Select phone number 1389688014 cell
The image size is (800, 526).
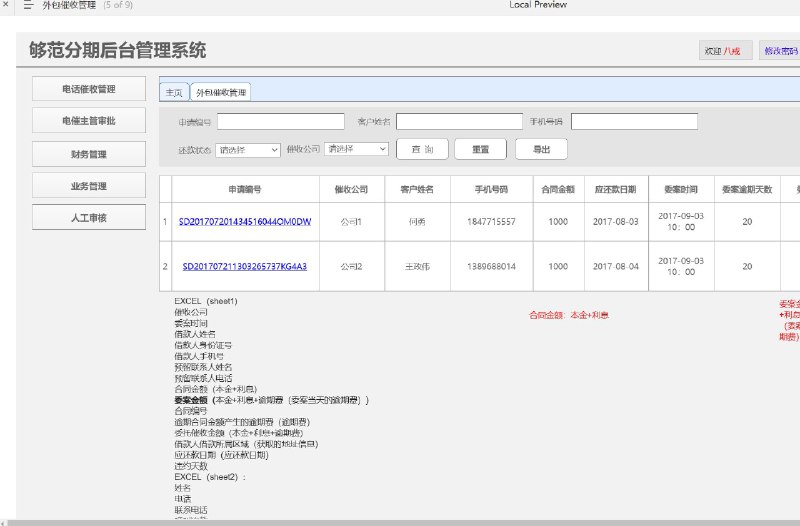coord(491,266)
